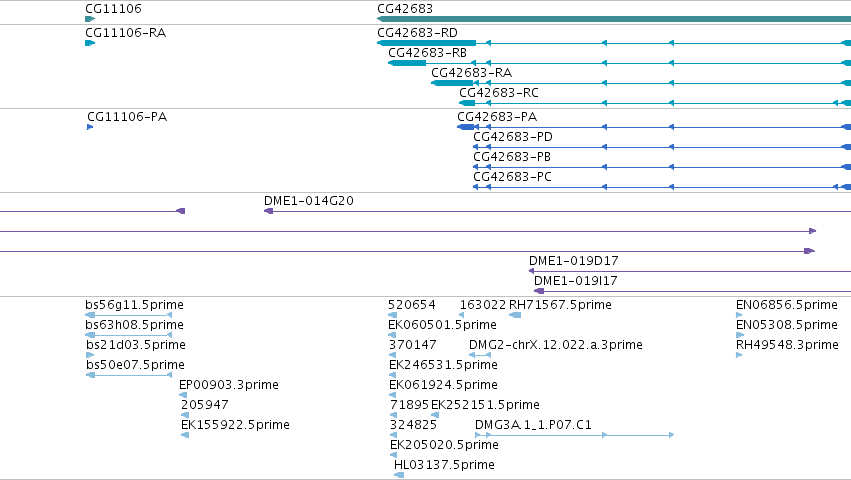Select the EN06856.5prime label

(x=787, y=305)
